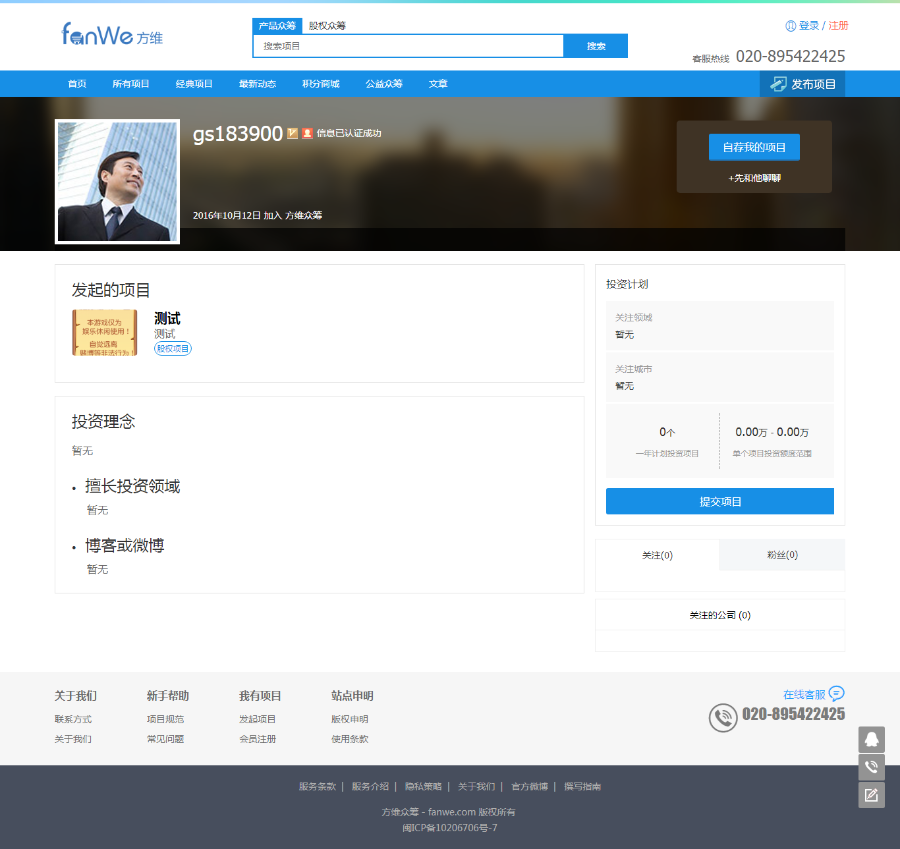This screenshot has width=900, height=849.
Task: Click the fanWe logo
Action: [112, 34]
